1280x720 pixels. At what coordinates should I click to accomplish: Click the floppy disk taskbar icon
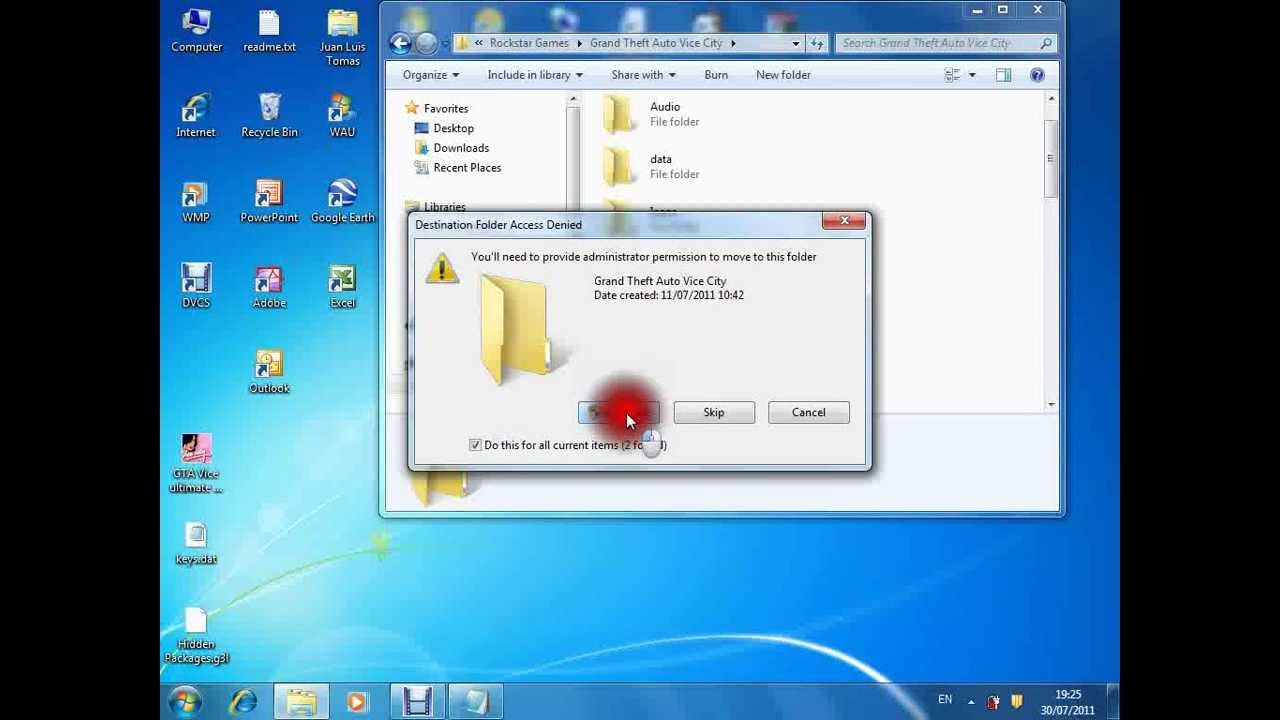(417, 702)
